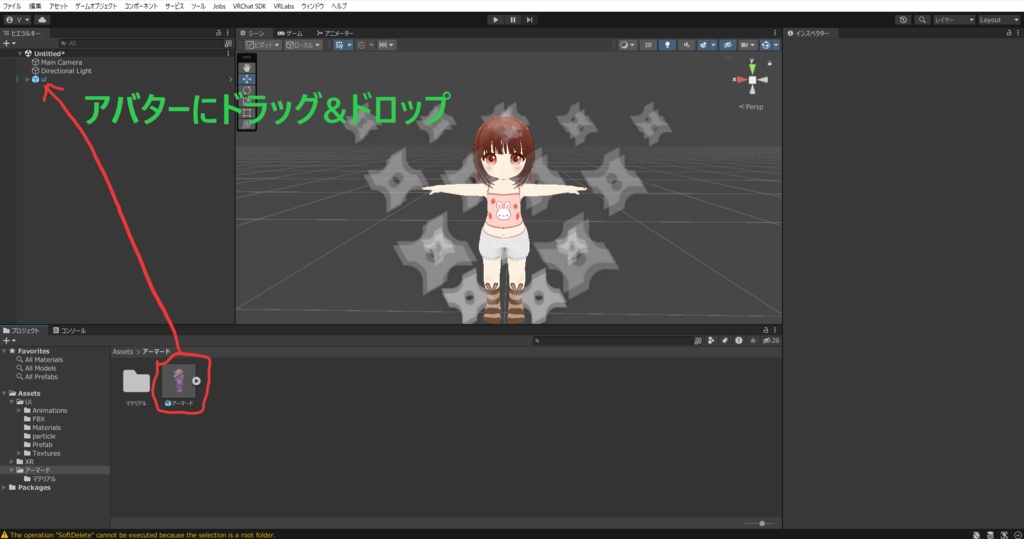Open the Hierarchy panel options menu
The height and width of the screenshot is (539, 1024).
[x=227, y=33]
